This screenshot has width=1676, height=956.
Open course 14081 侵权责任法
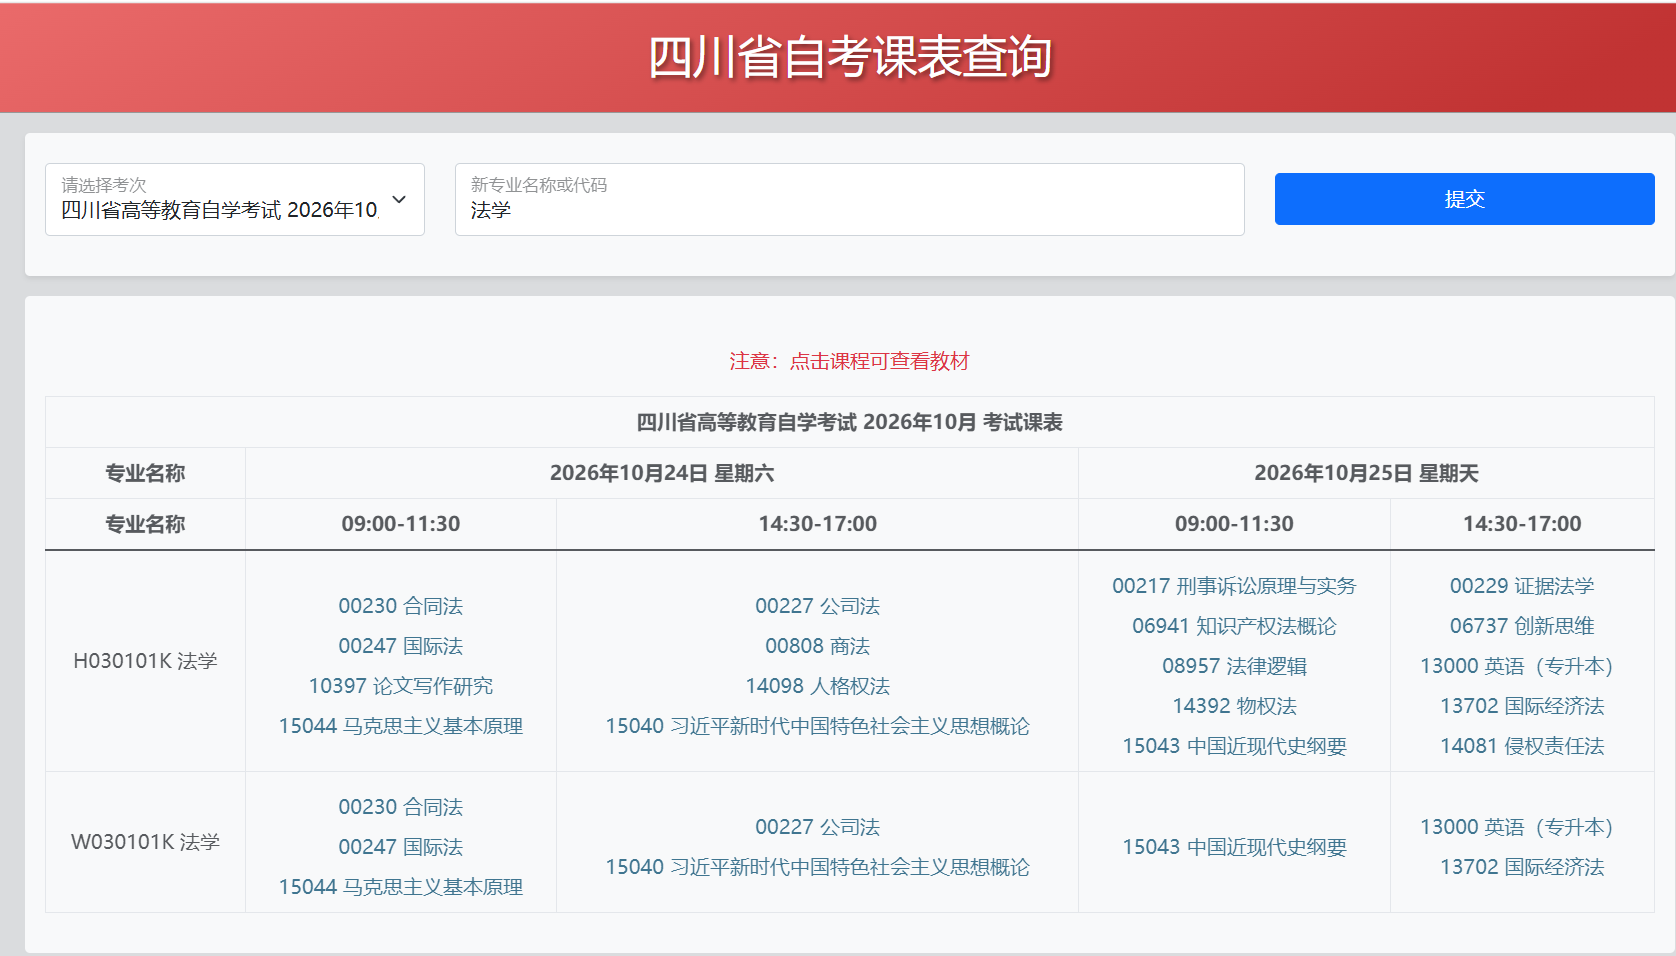pyautogui.click(x=1522, y=746)
